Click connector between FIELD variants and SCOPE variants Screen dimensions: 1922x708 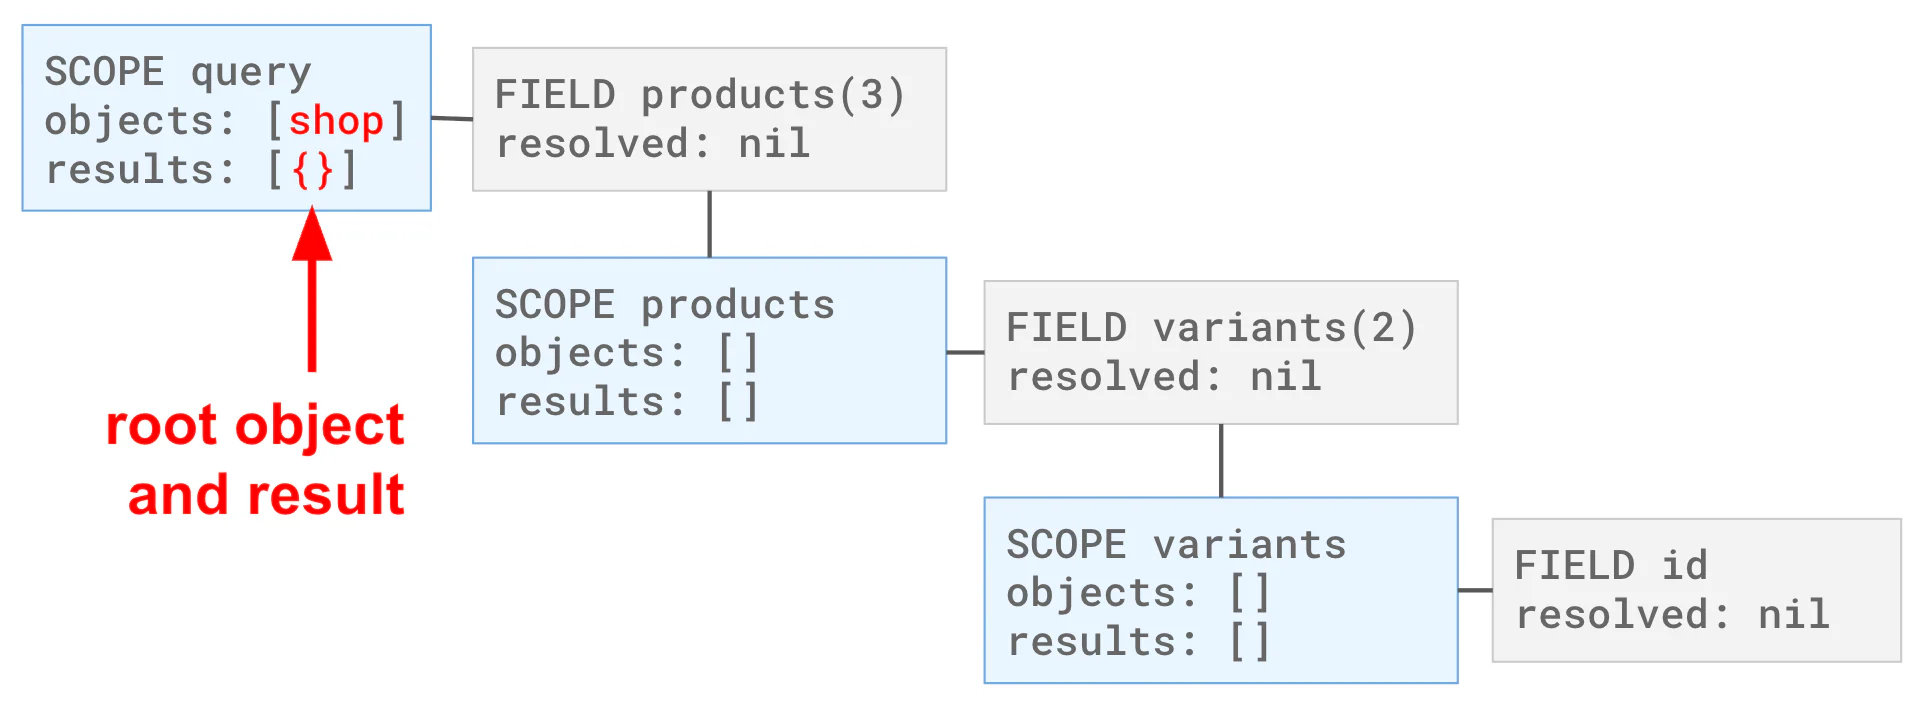click(x=1221, y=460)
